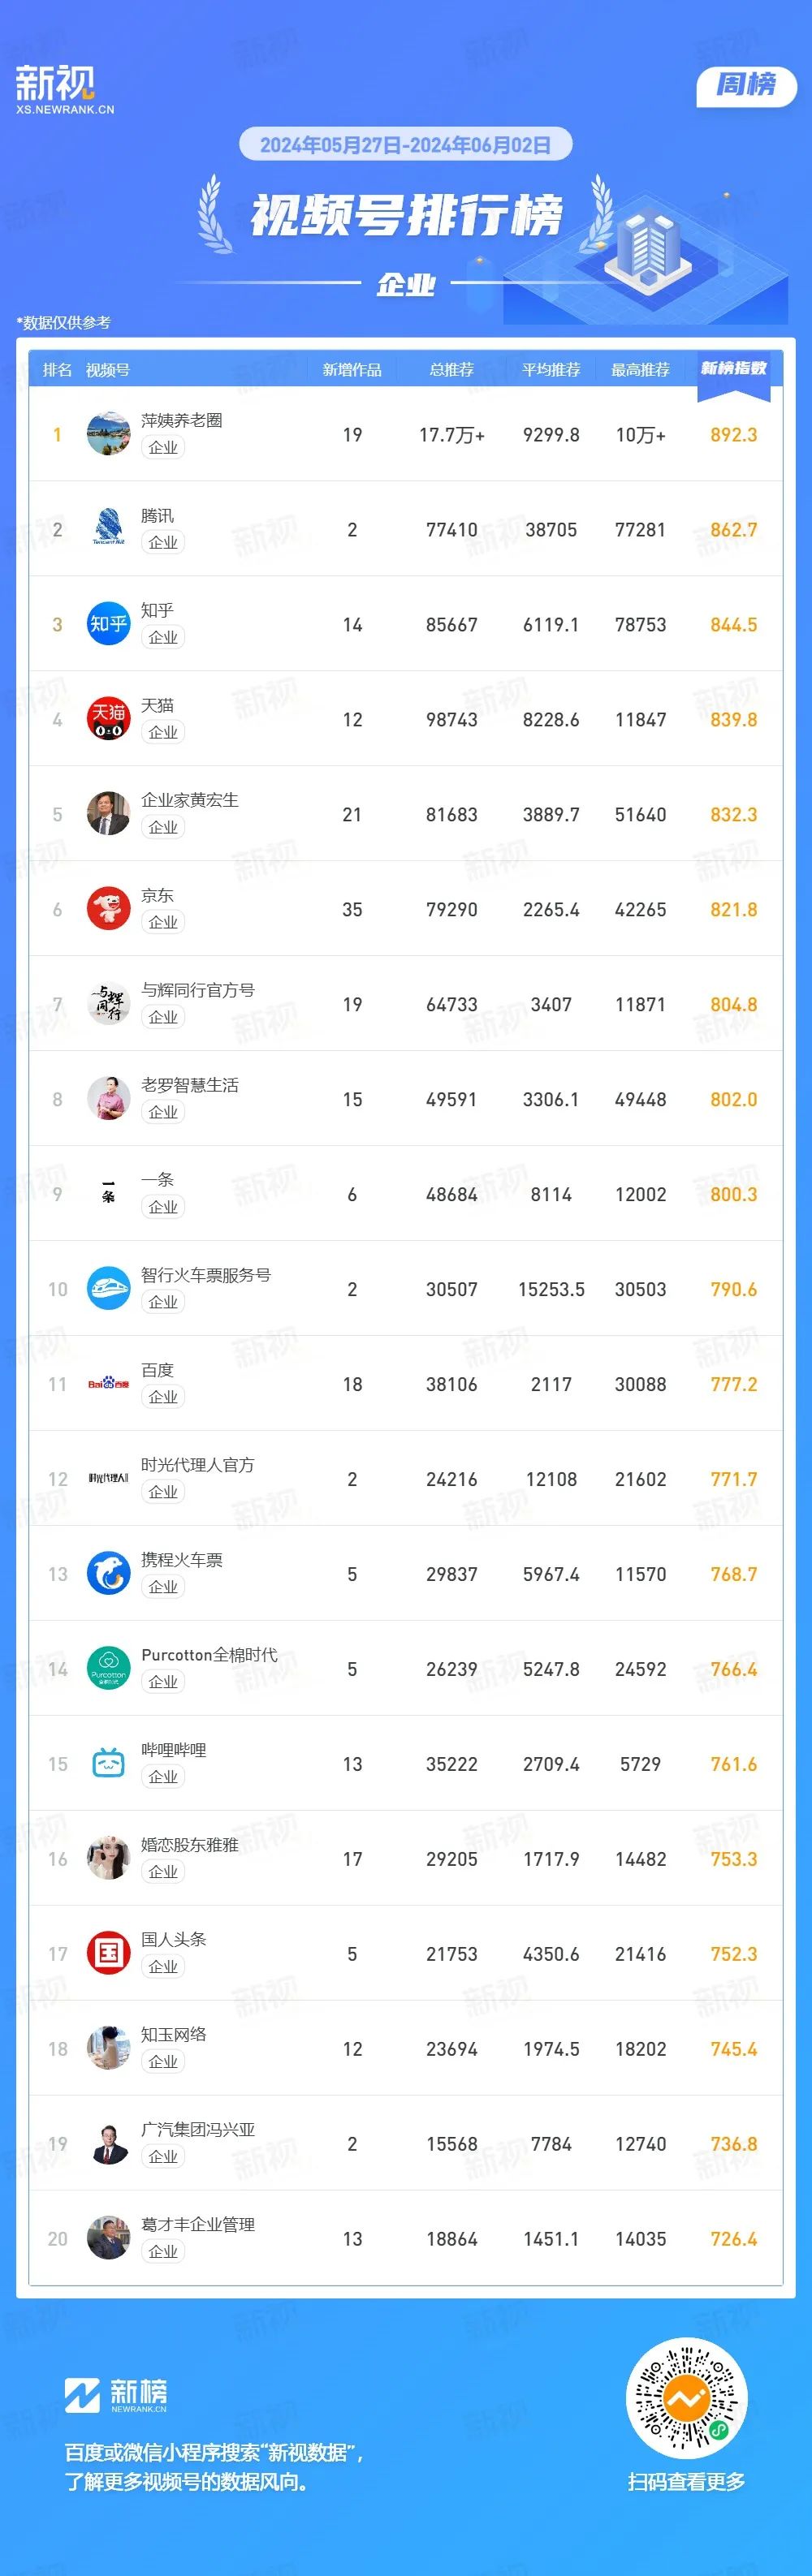Select the 京东 mascot avatar icon
This screenshot has height=2576, width=812.
click(108, 909)
